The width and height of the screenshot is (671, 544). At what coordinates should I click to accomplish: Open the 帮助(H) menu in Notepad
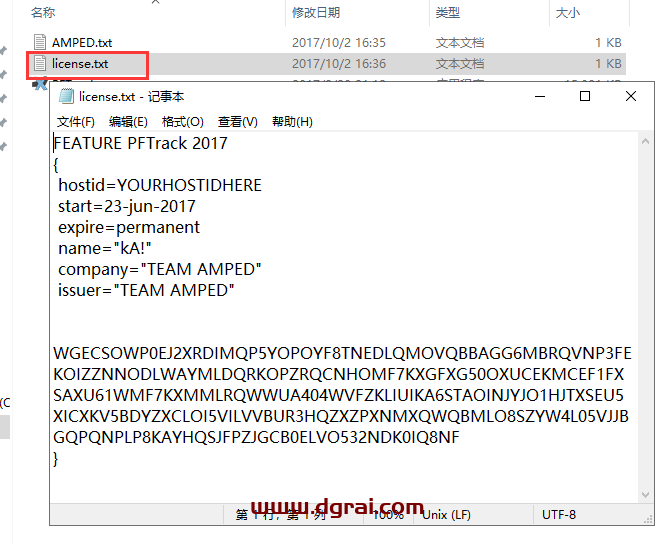[x=292, y=122]
